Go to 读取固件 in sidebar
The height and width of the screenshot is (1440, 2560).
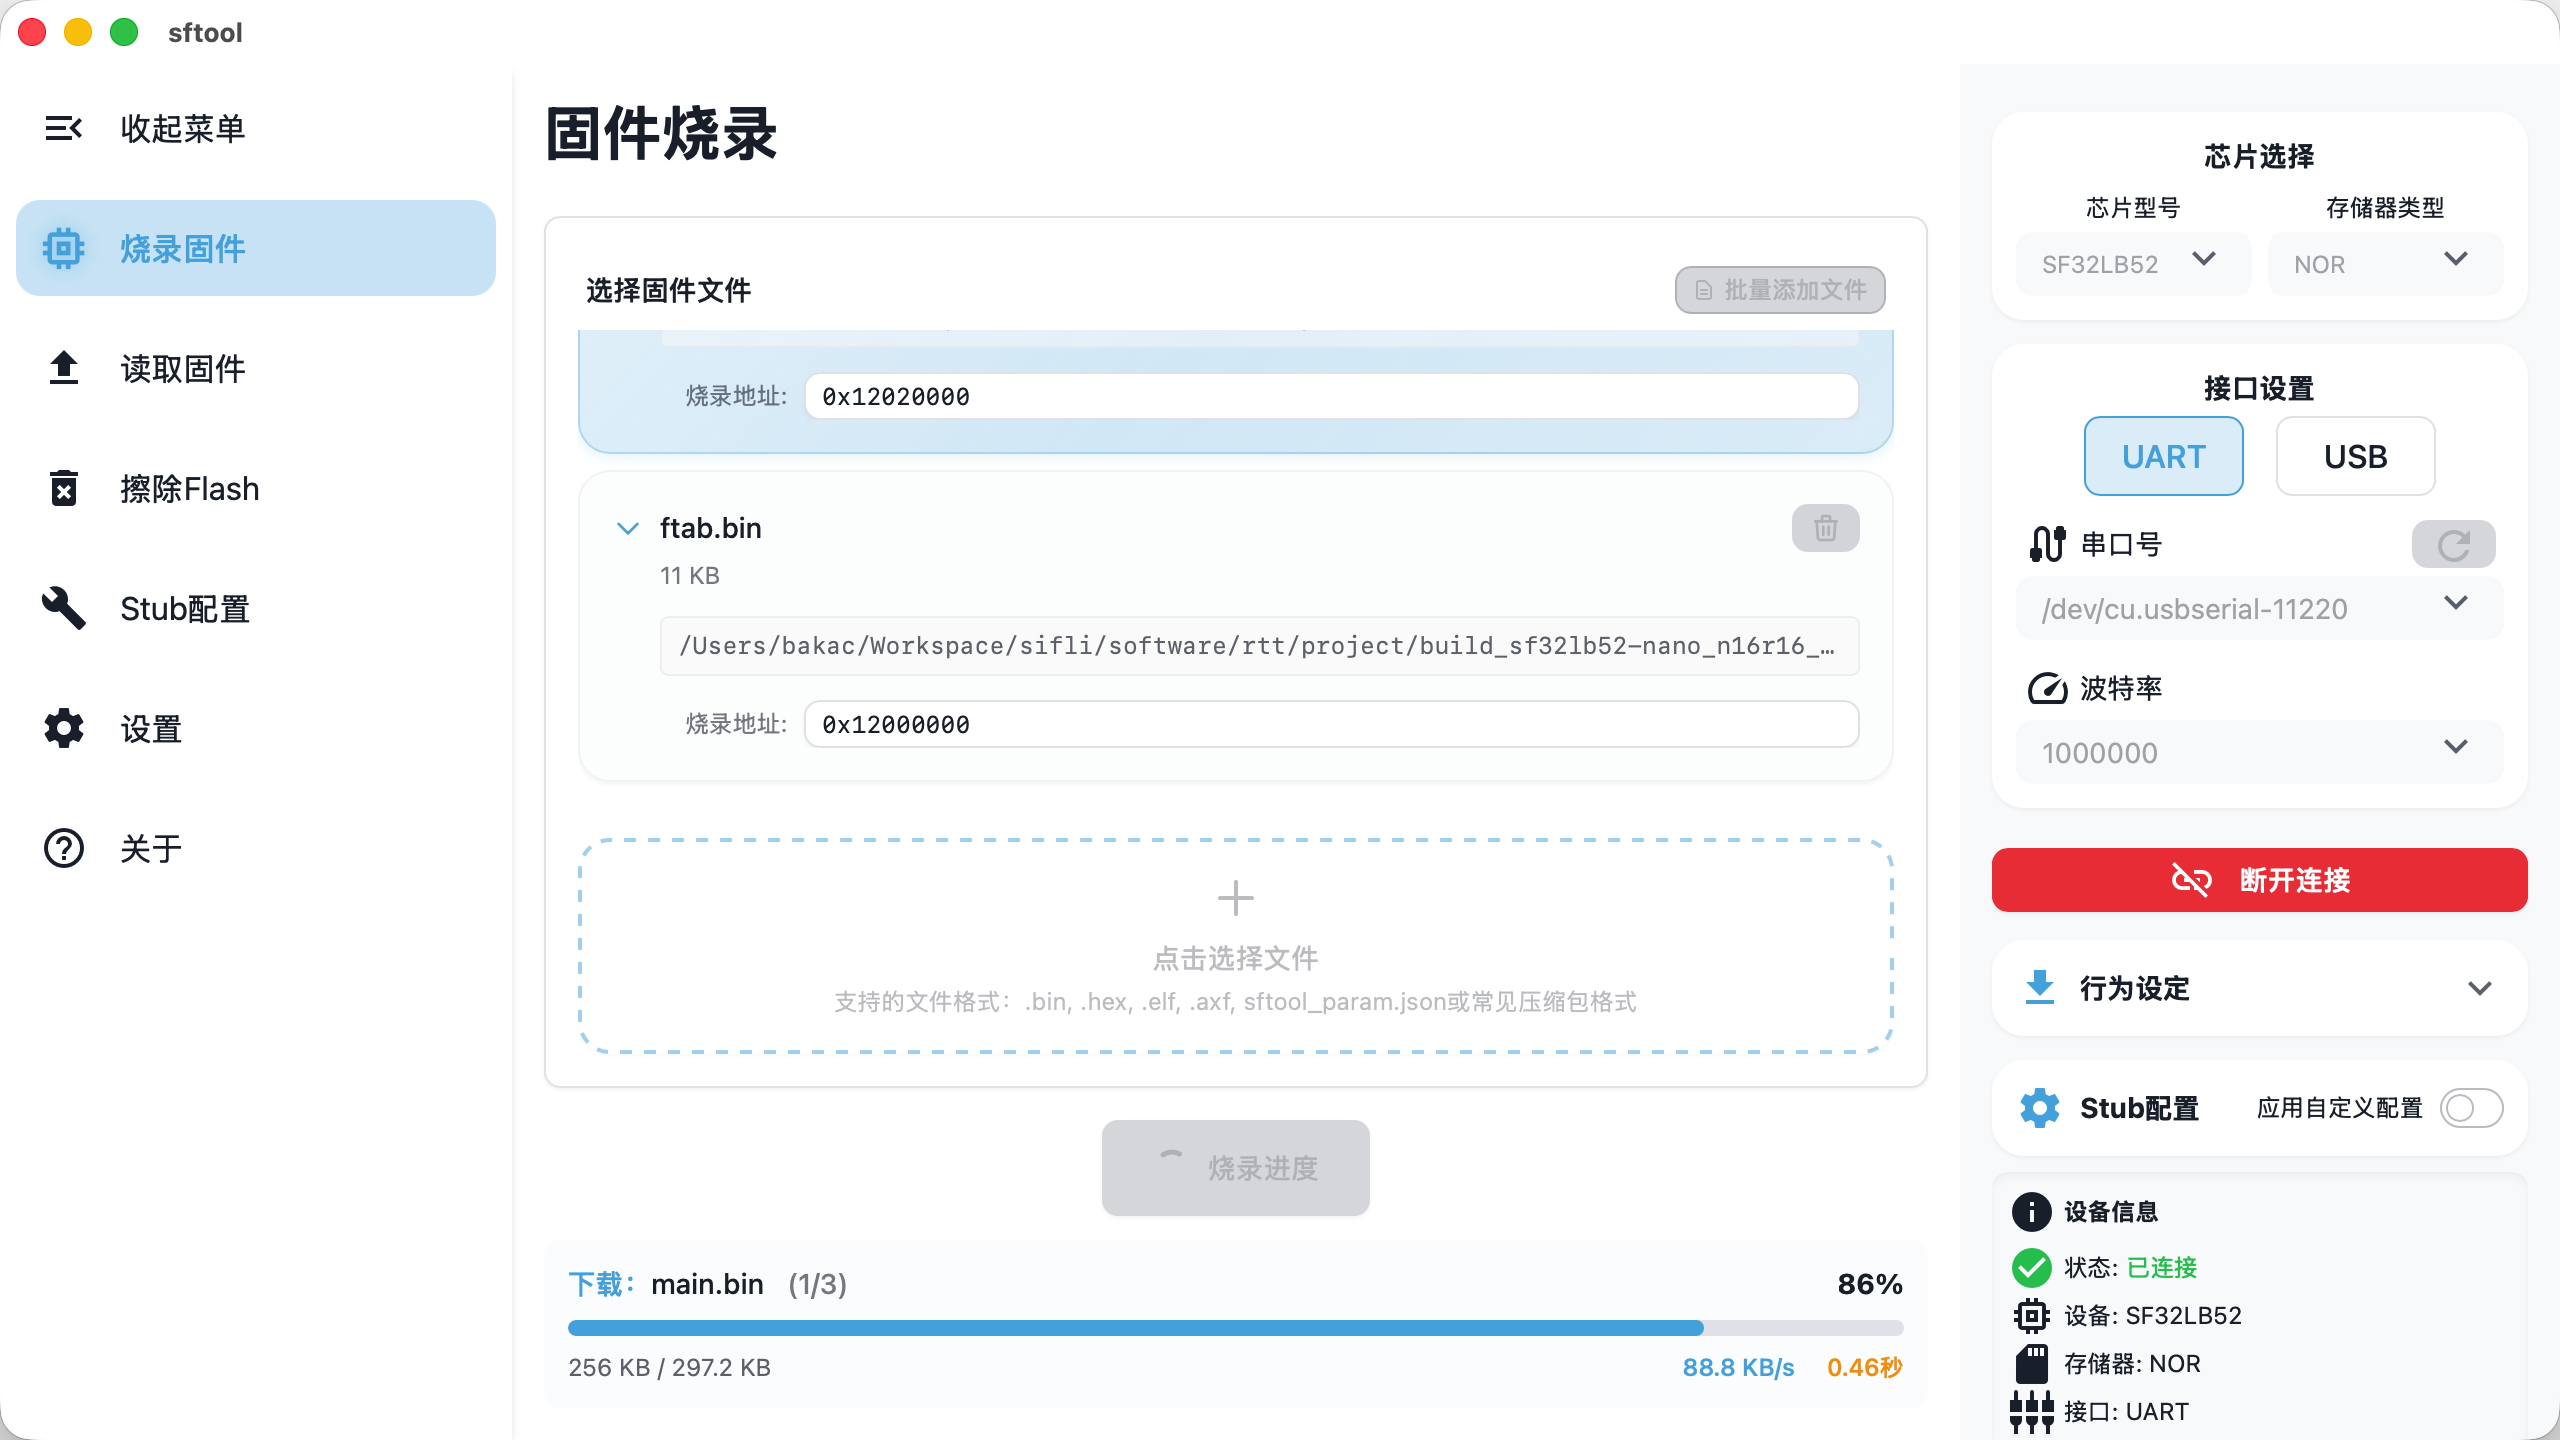pyautogui.click(x=182, y=368)
